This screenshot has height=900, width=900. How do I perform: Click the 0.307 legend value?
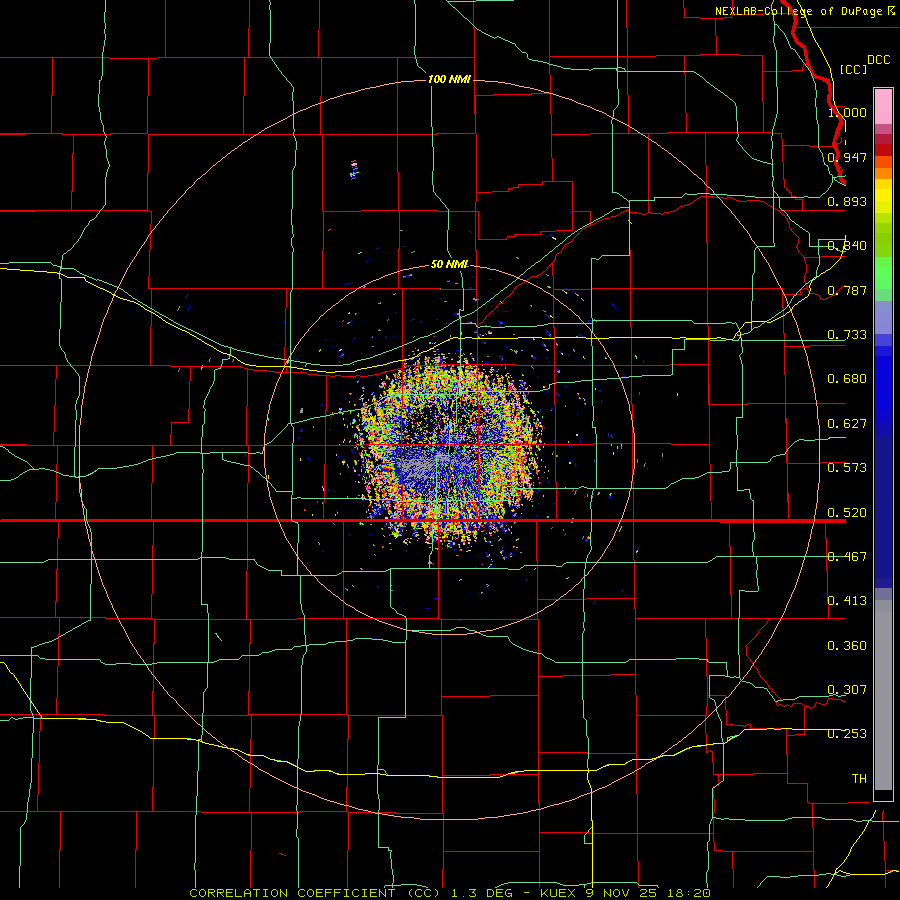click(847, 690)
